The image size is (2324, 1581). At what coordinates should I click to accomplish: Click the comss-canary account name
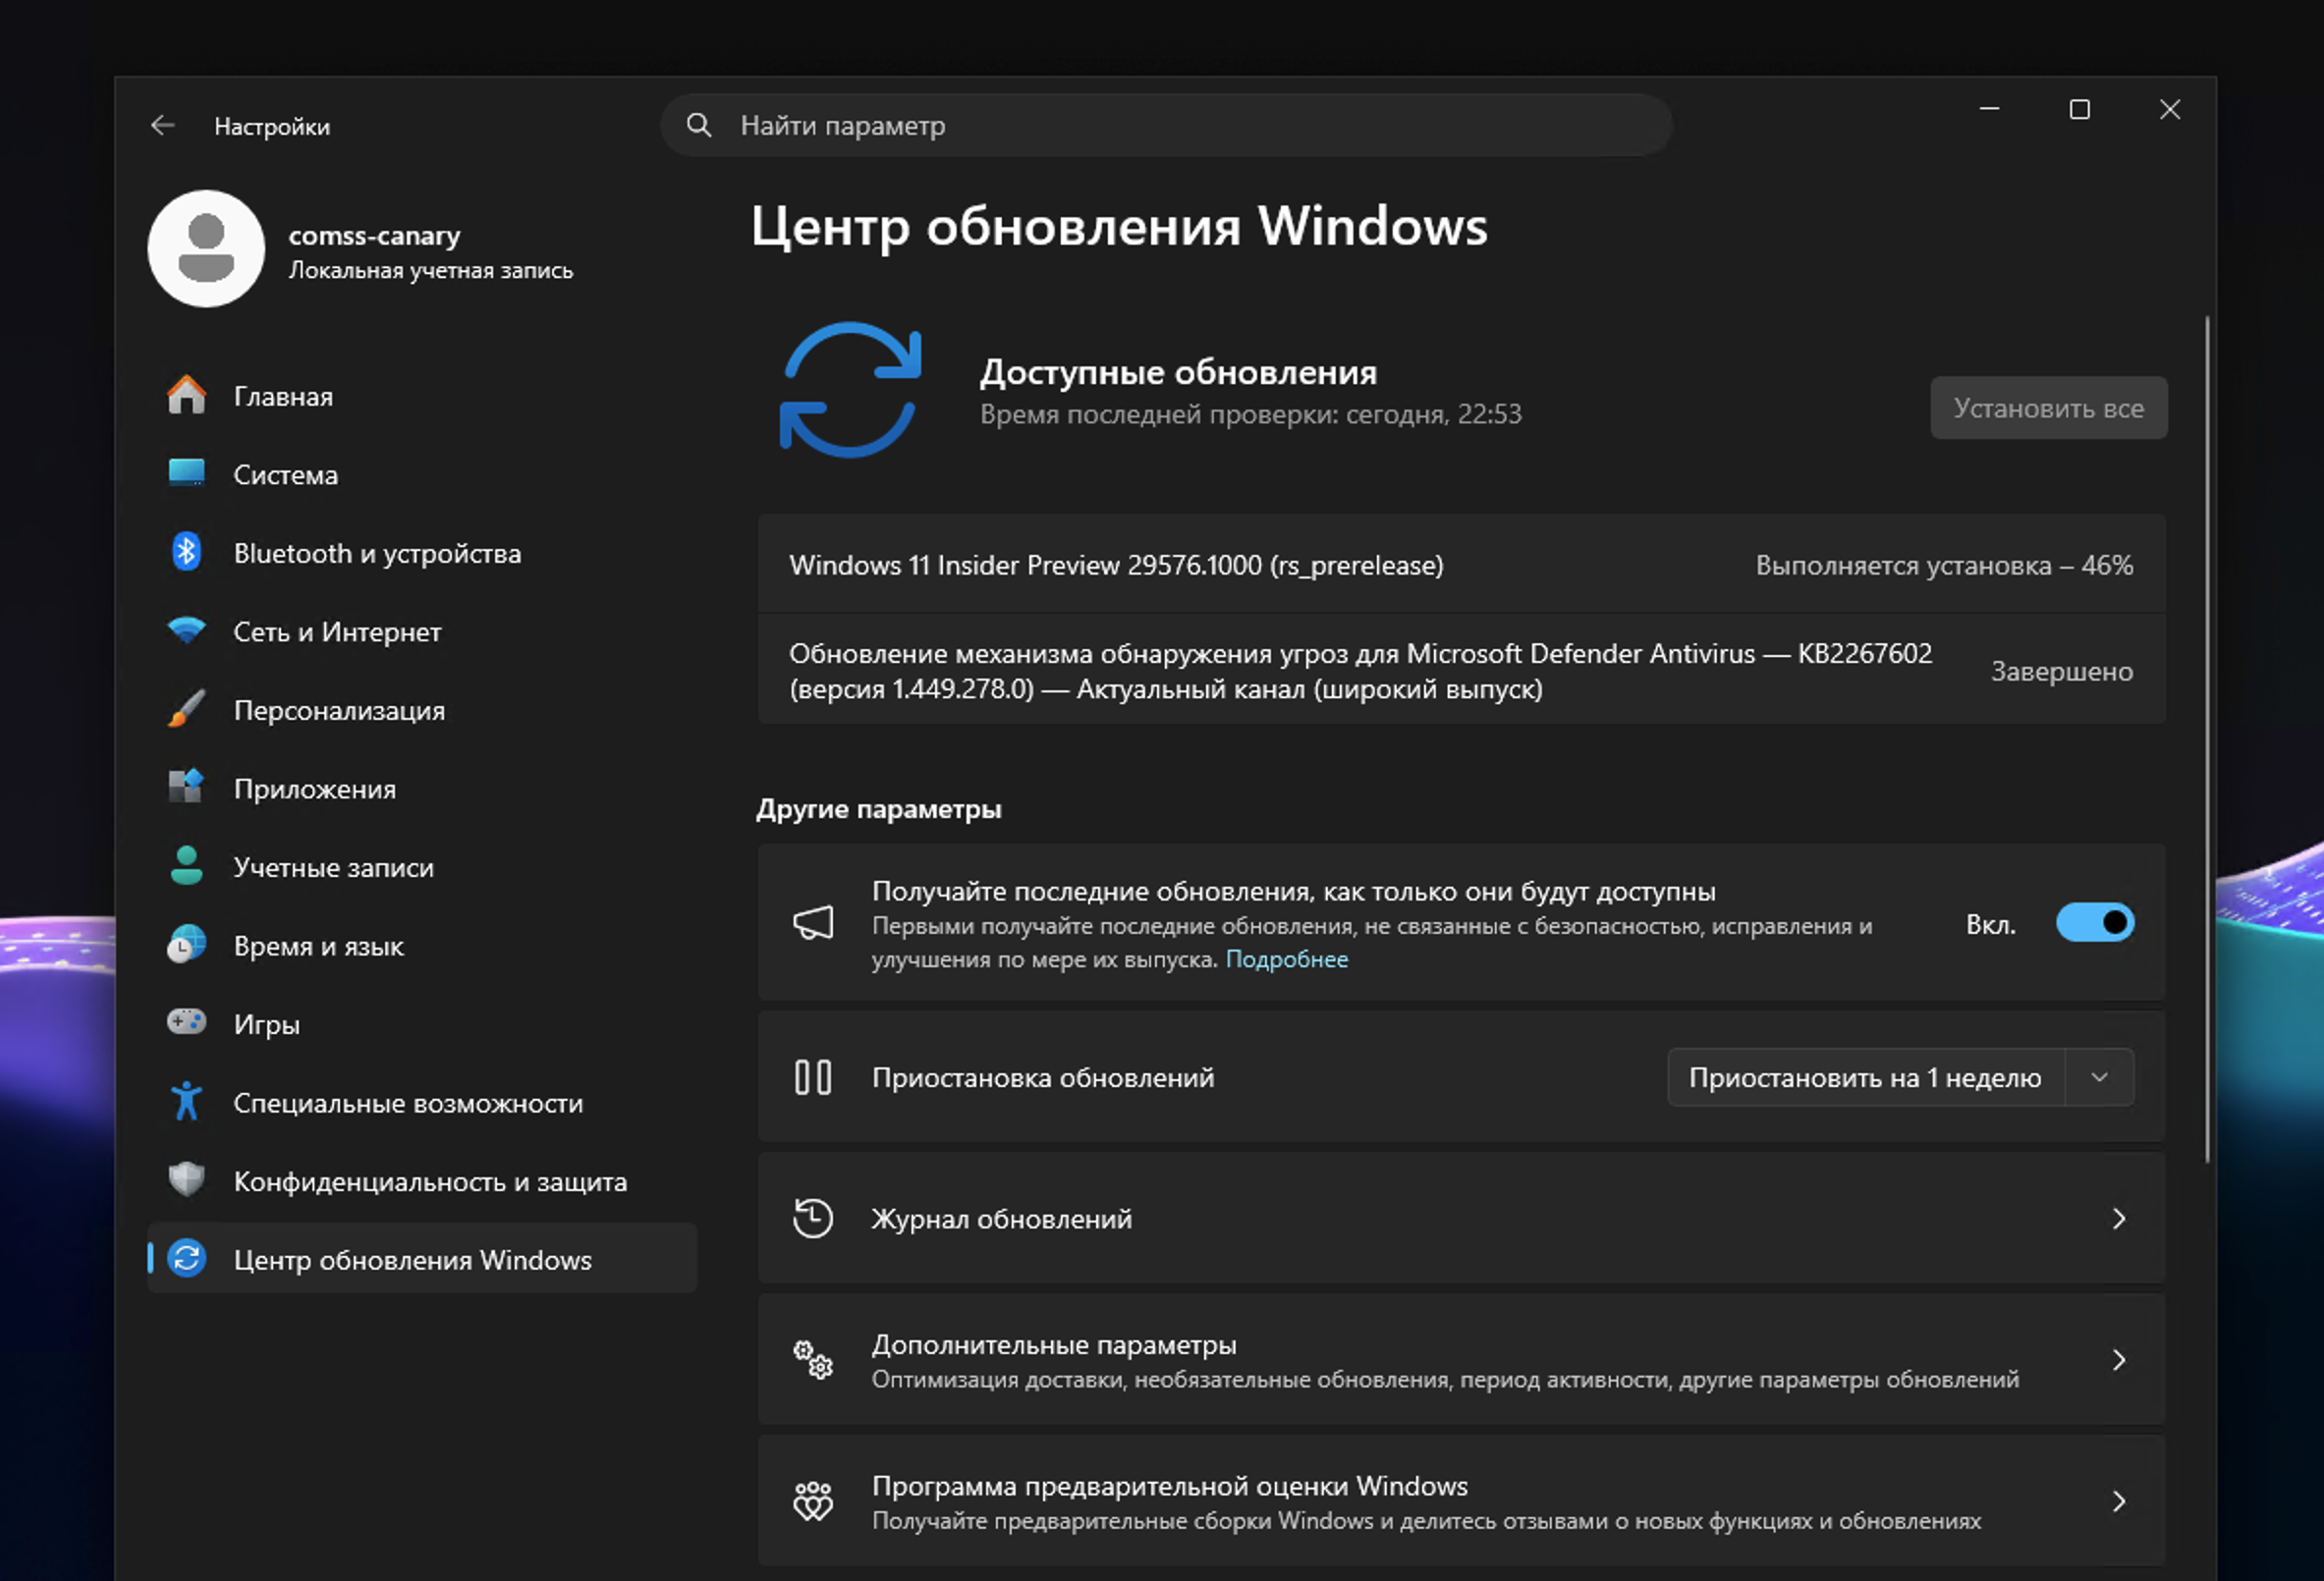375,236
